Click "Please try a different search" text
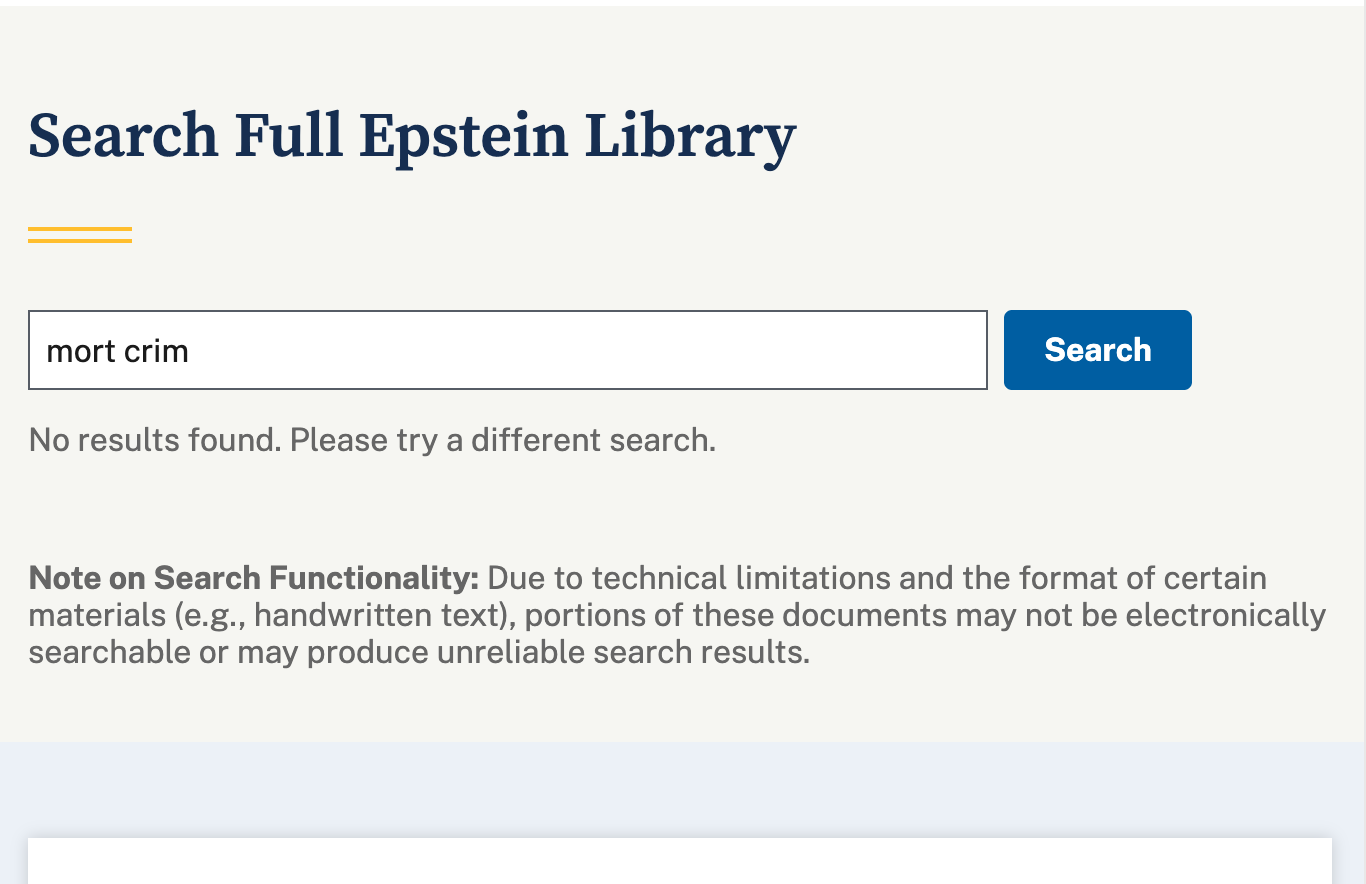 502,440
